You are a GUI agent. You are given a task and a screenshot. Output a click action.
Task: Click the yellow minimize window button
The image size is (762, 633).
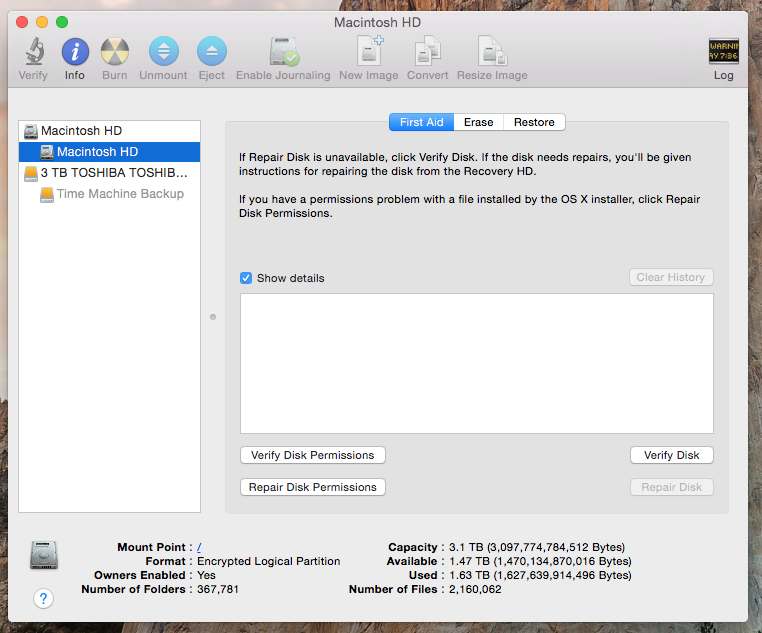click(42, 22)
